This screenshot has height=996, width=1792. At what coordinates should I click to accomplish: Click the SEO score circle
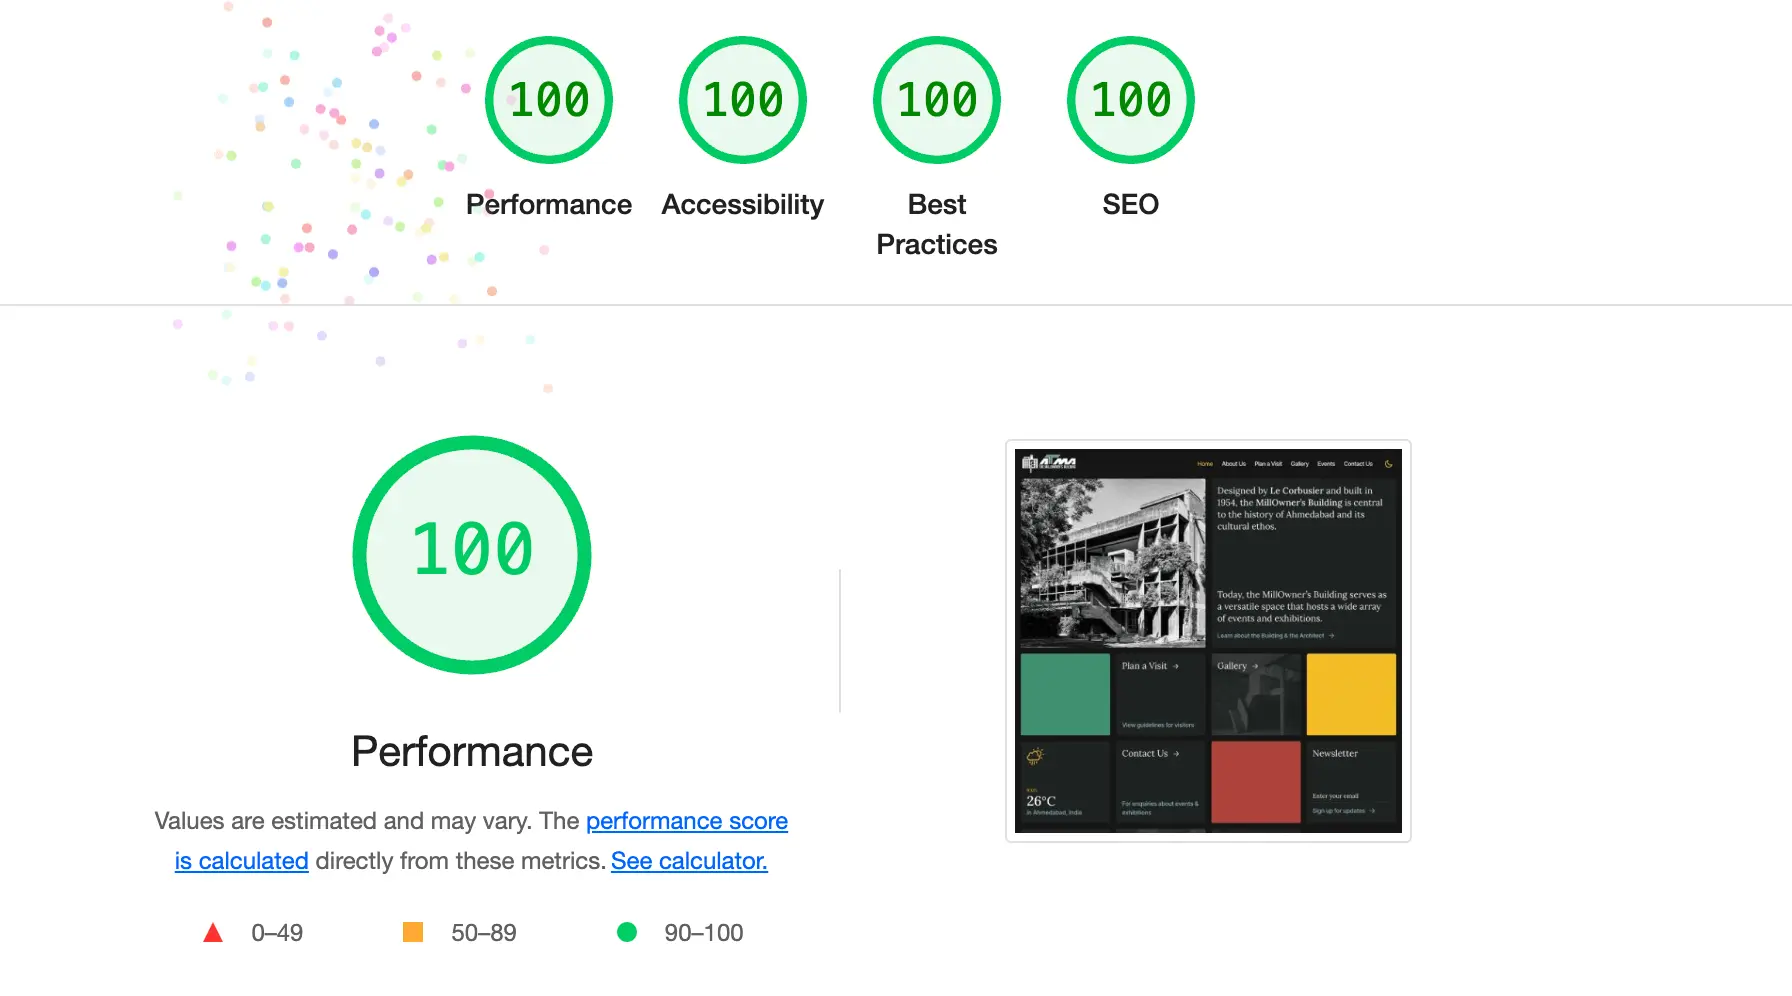pyautogui.click(x=1130, y=99)
